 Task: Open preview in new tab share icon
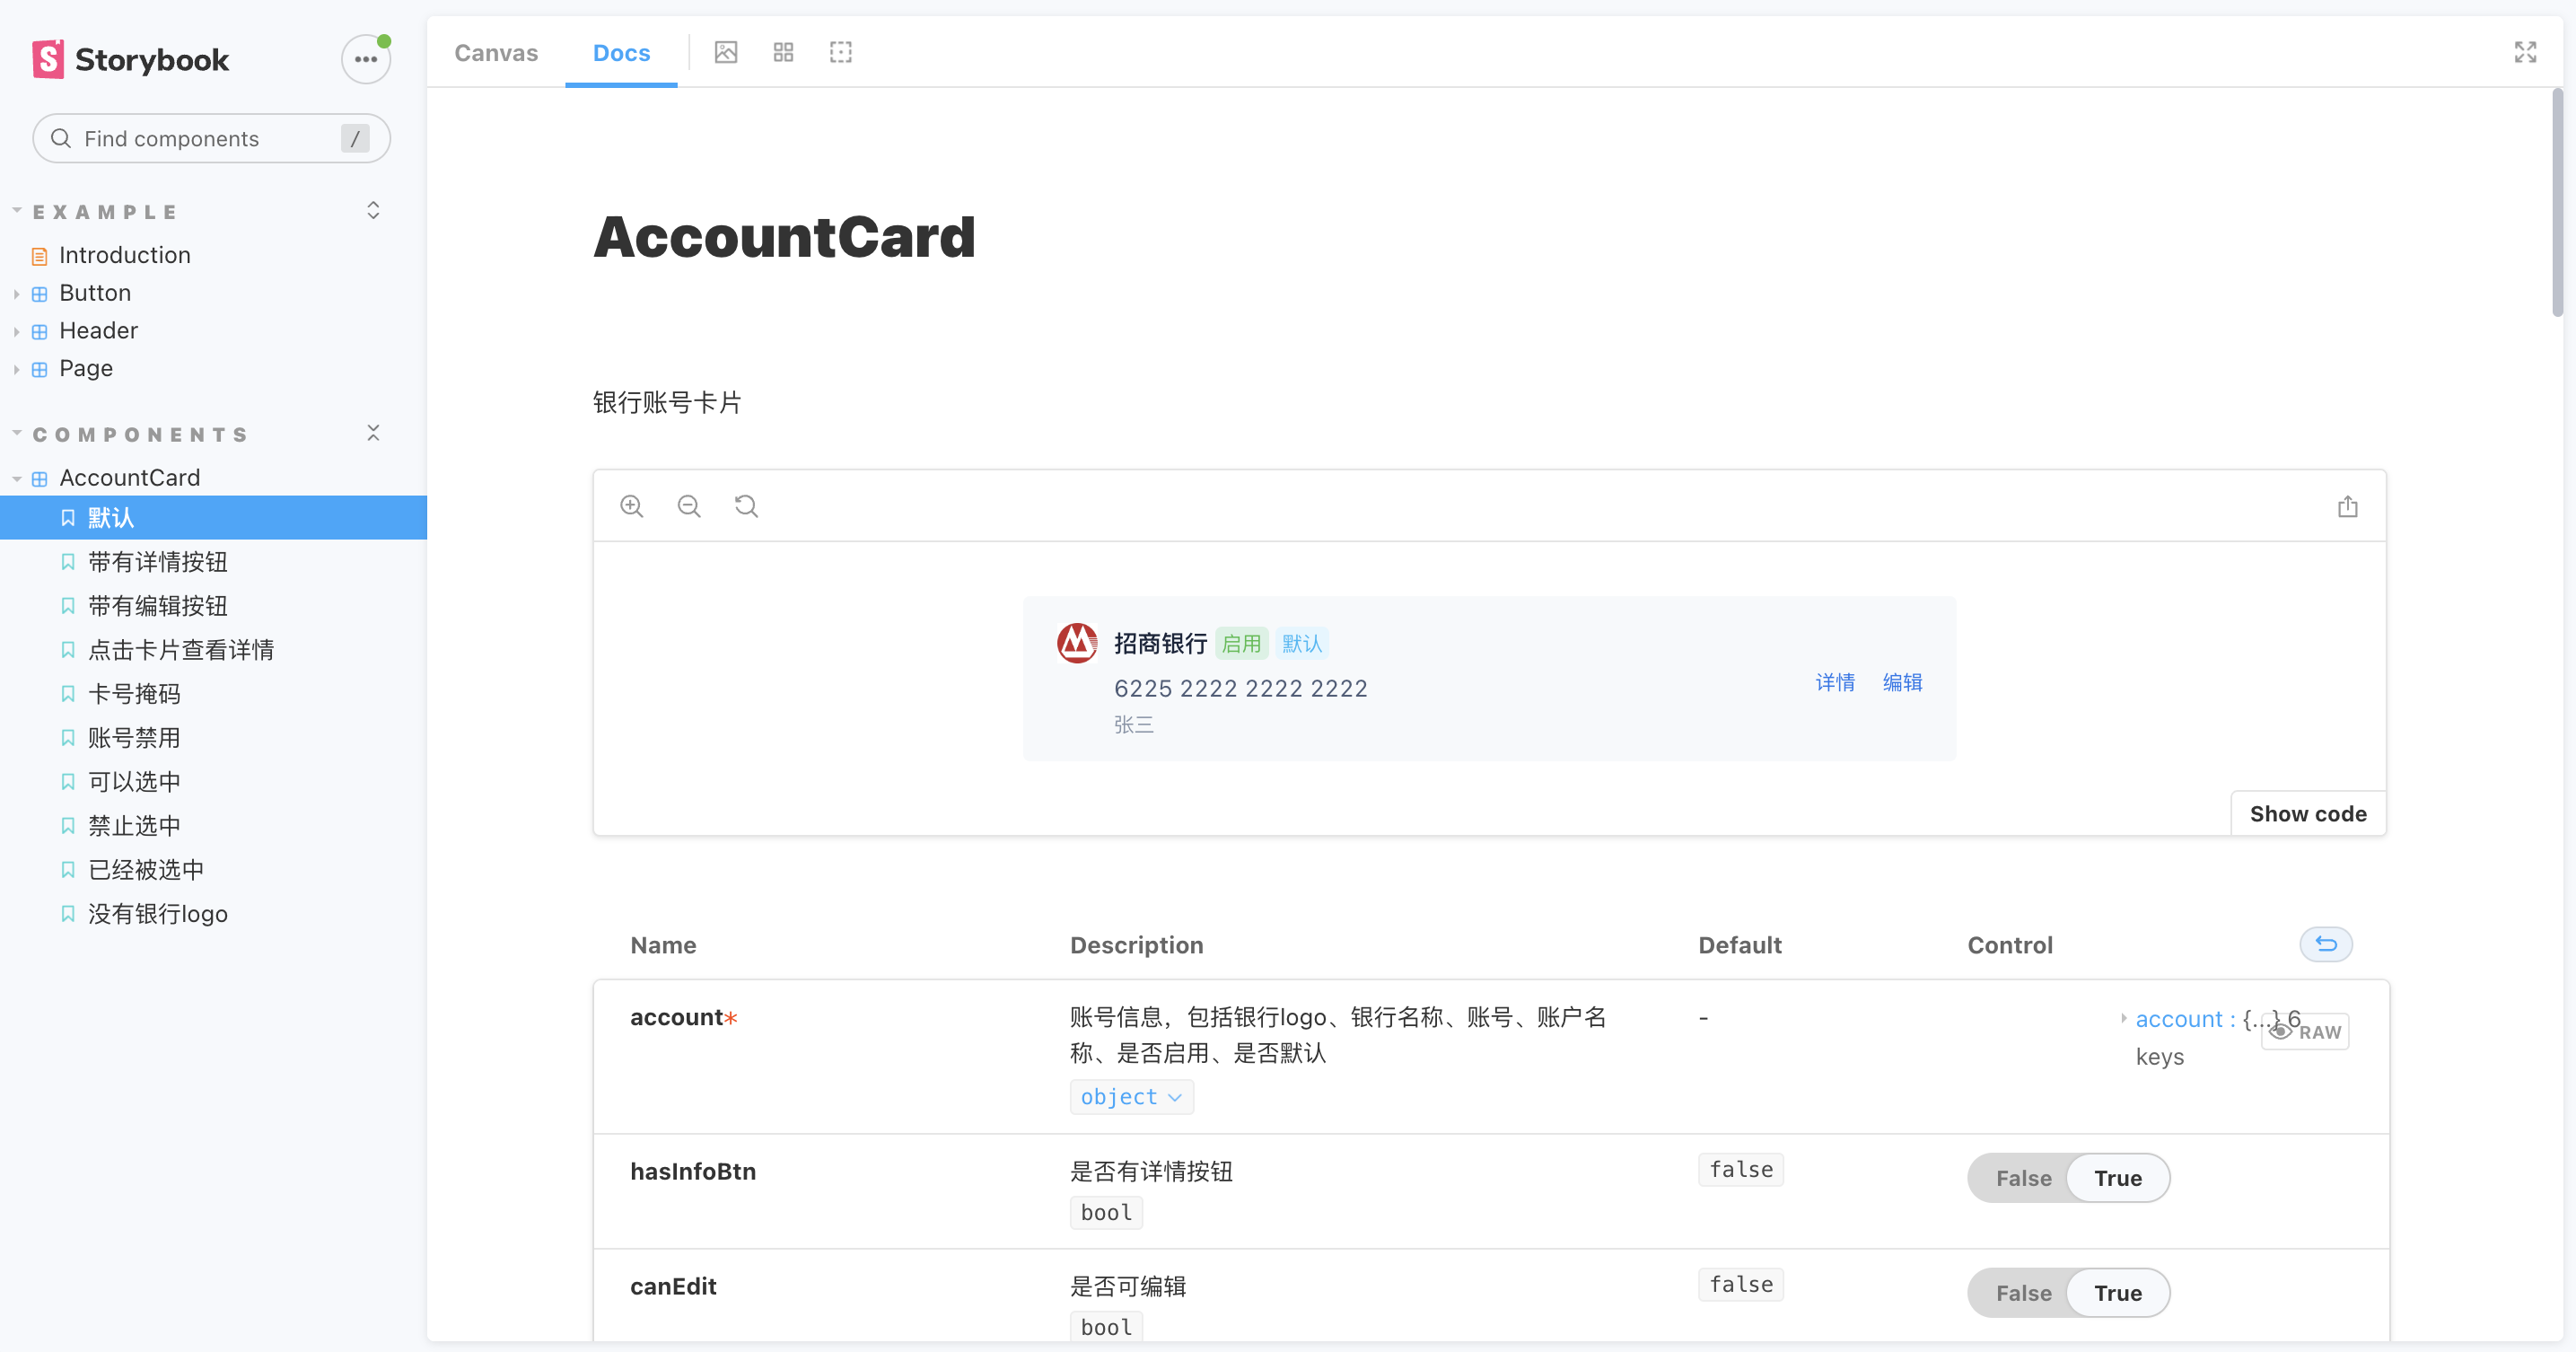click(2347, 506)
